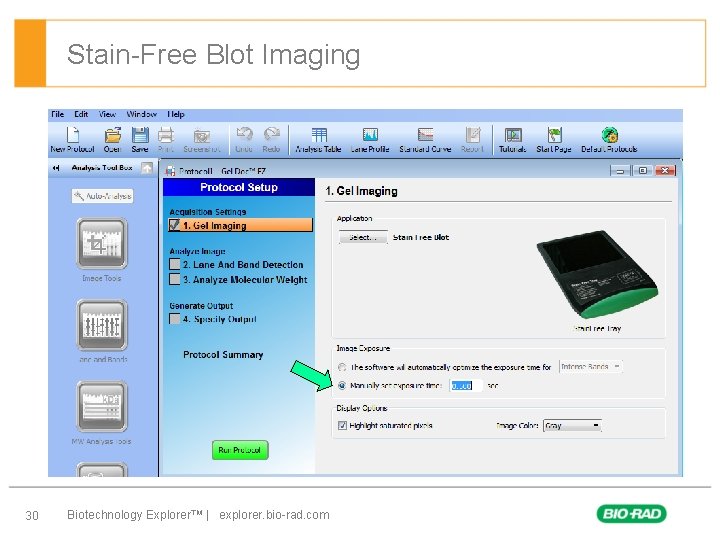Open the File menu
Image resolution: width=720 pixels, height=540 pixels.
(x=57, y=114)
